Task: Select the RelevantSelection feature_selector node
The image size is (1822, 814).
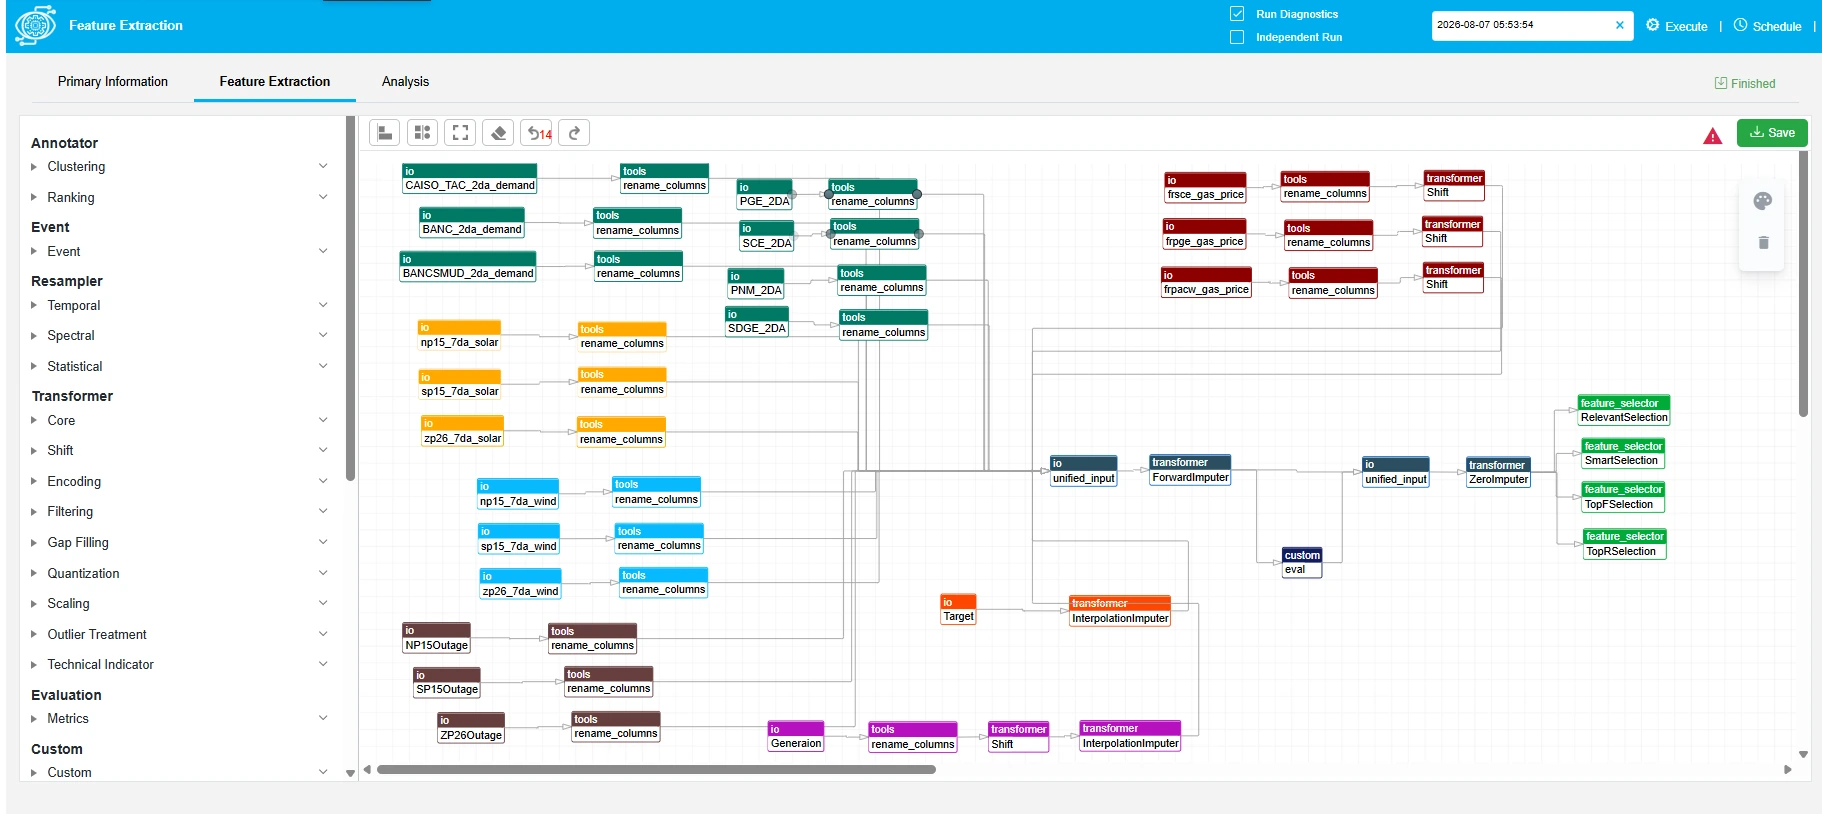Action: pyautogui.click(x=1624, y=410)
